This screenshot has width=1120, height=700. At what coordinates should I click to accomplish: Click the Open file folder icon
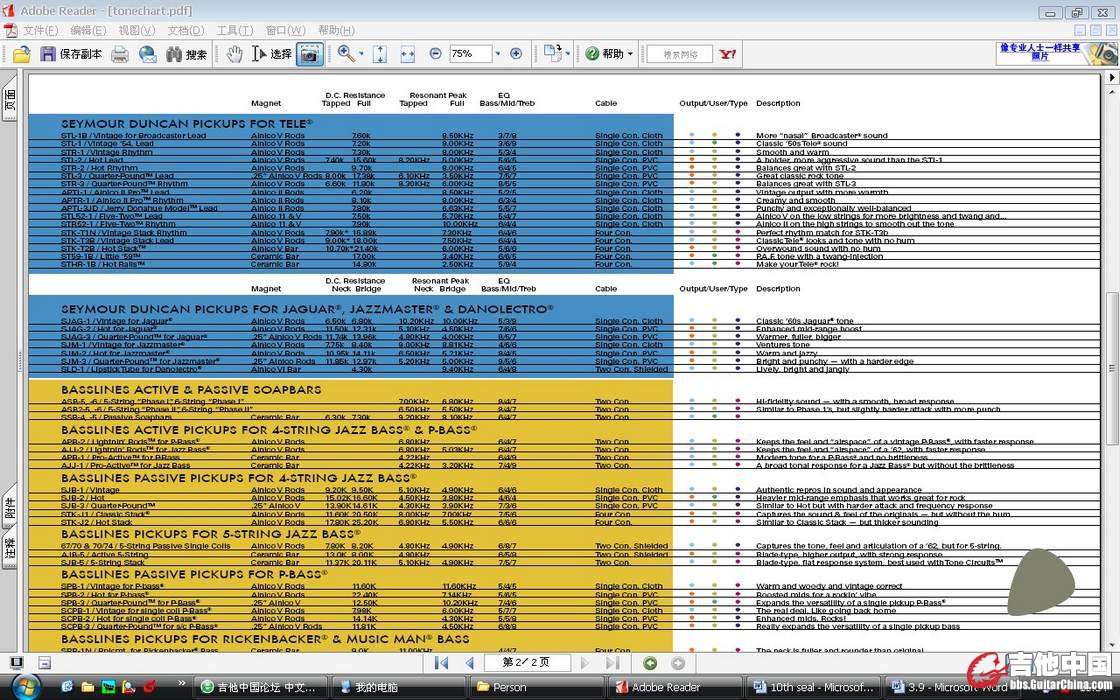[x=21, y=54]
